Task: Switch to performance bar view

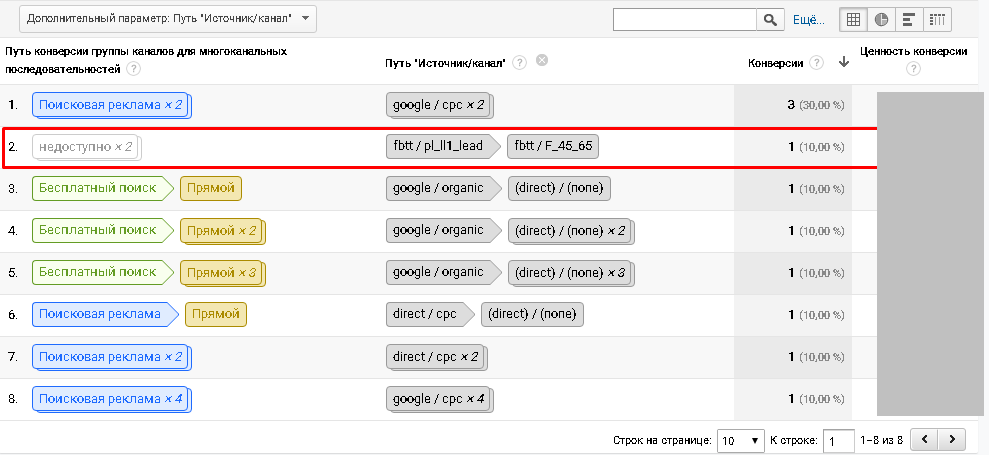Action: [x=909, y=19]
